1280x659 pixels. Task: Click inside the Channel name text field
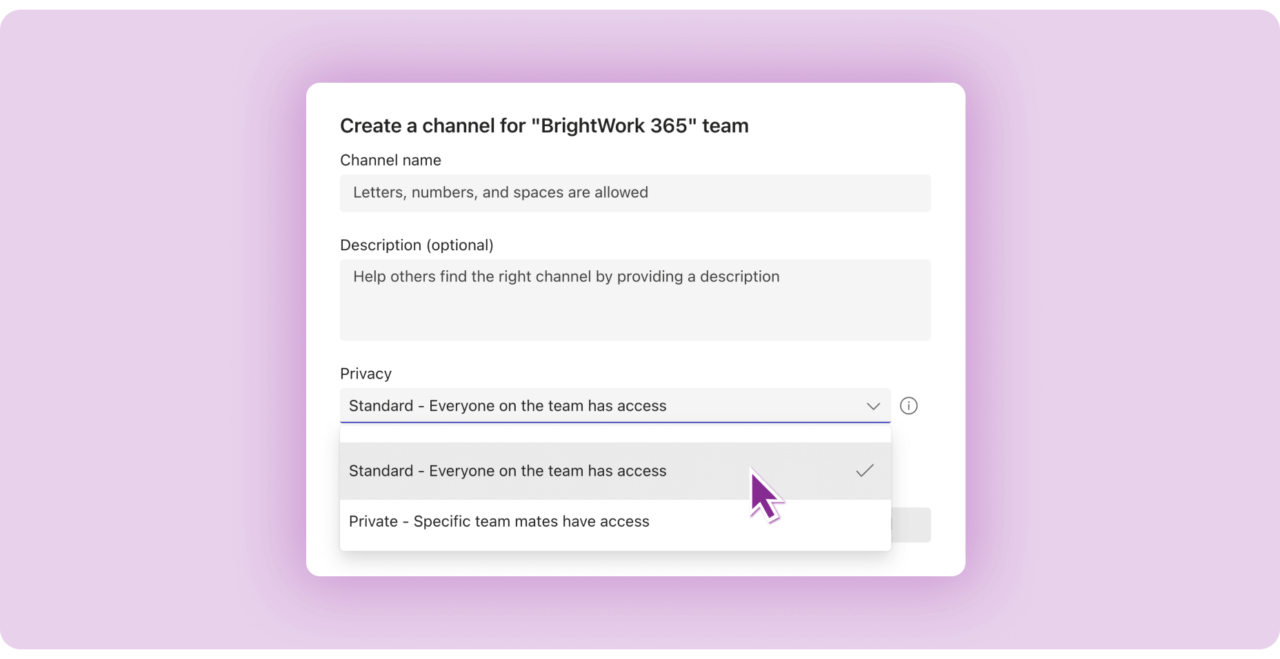[x=635, y=192]
